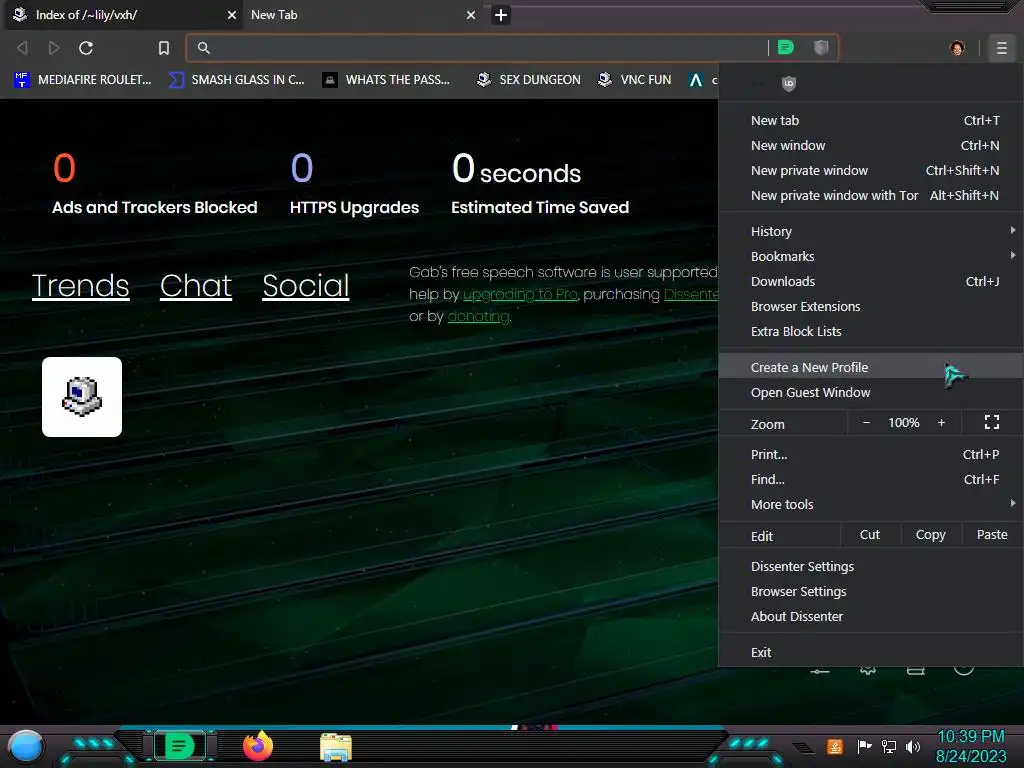Click the Start orb button
Screen dimensions: 1024x768
coord(26,746)
